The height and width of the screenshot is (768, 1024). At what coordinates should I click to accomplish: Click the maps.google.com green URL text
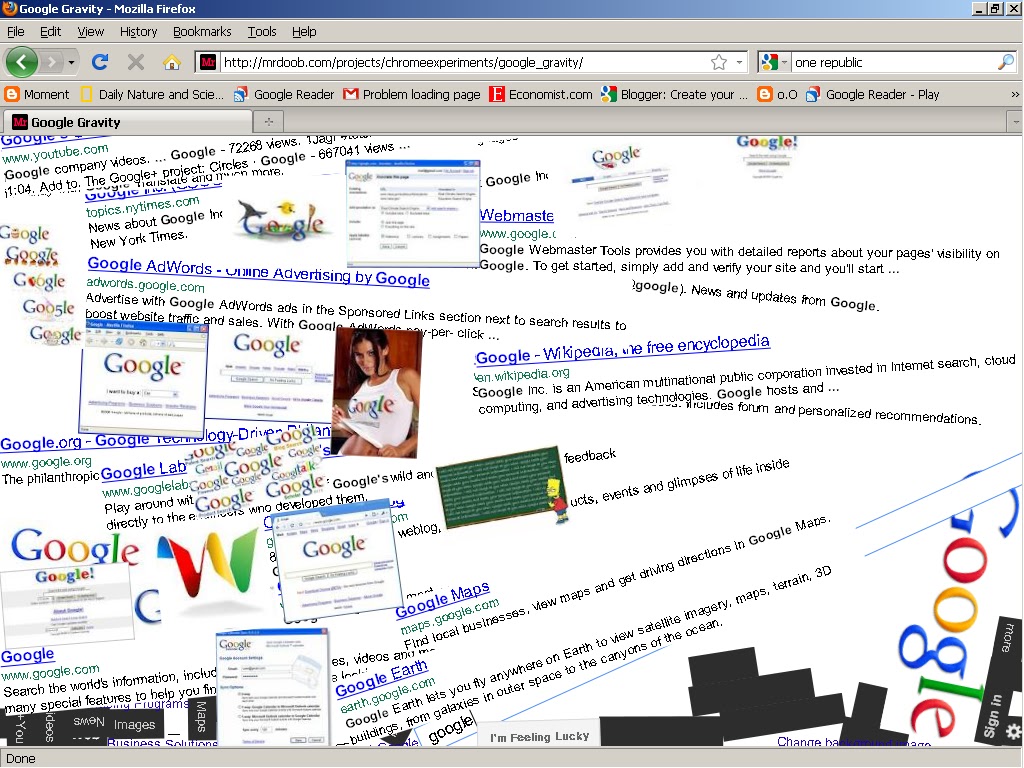click(x=450, y=616)
